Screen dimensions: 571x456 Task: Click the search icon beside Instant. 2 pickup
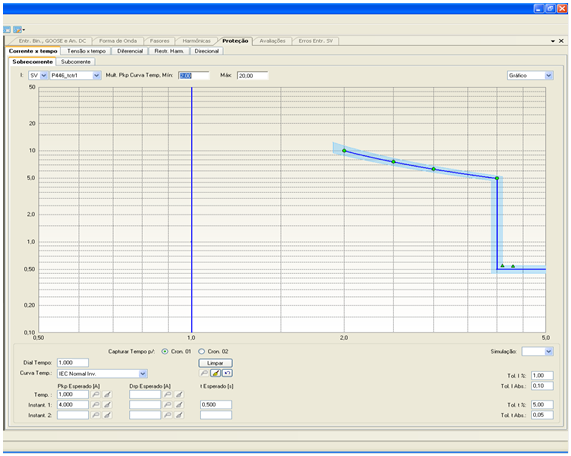(x=95, y=415)
